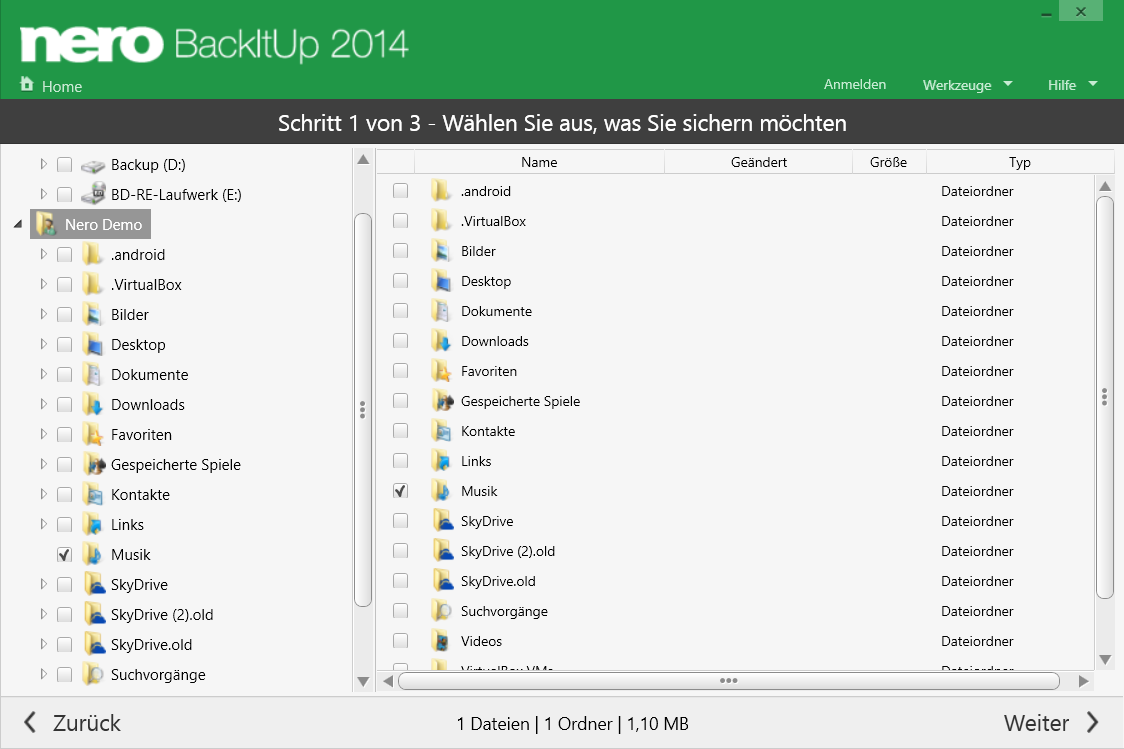Click the SkyDrive cloud folder icon in the tree
This screenshot has height=749, width=1124.
[94, 584]
